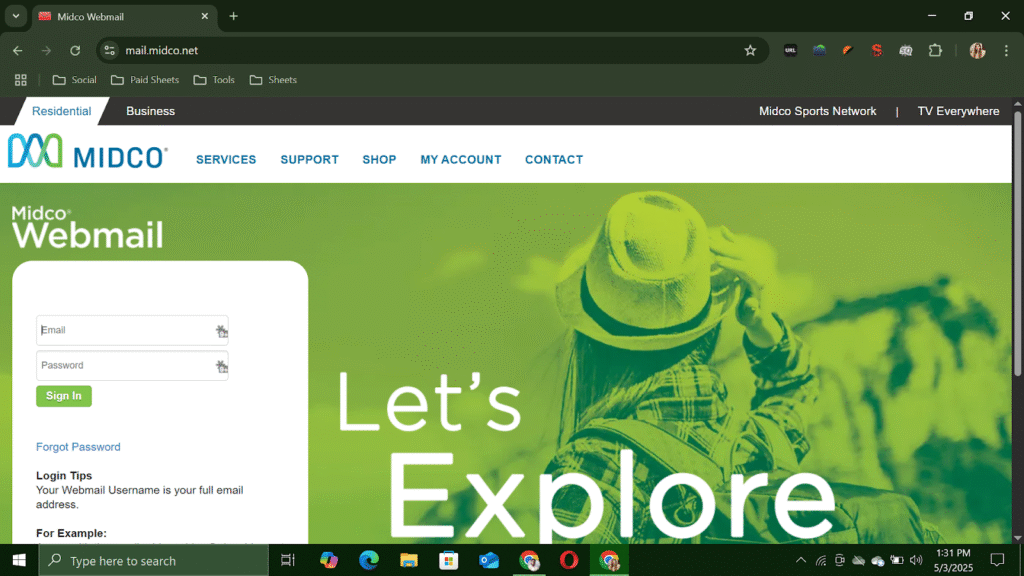Focus the Email input field
The width and height of the screenshot is (1024, 576).
click(132, 330)
